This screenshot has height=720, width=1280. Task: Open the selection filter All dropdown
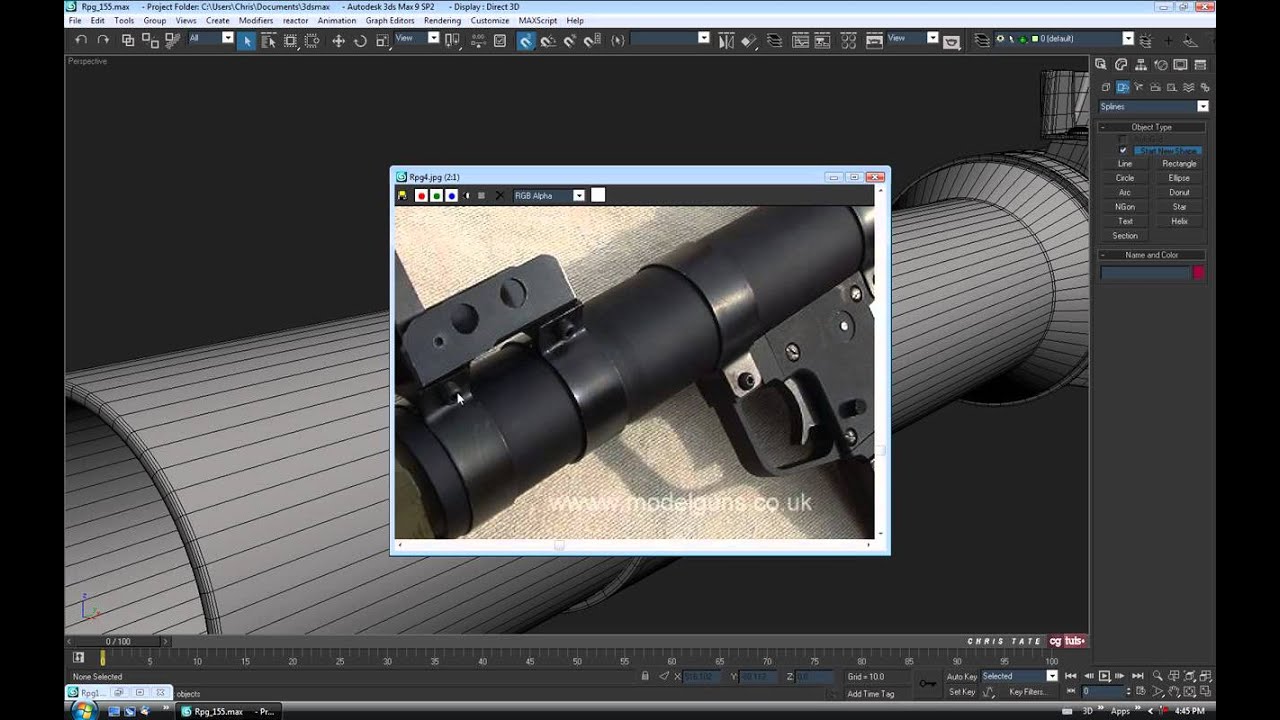tap(210, 38)
